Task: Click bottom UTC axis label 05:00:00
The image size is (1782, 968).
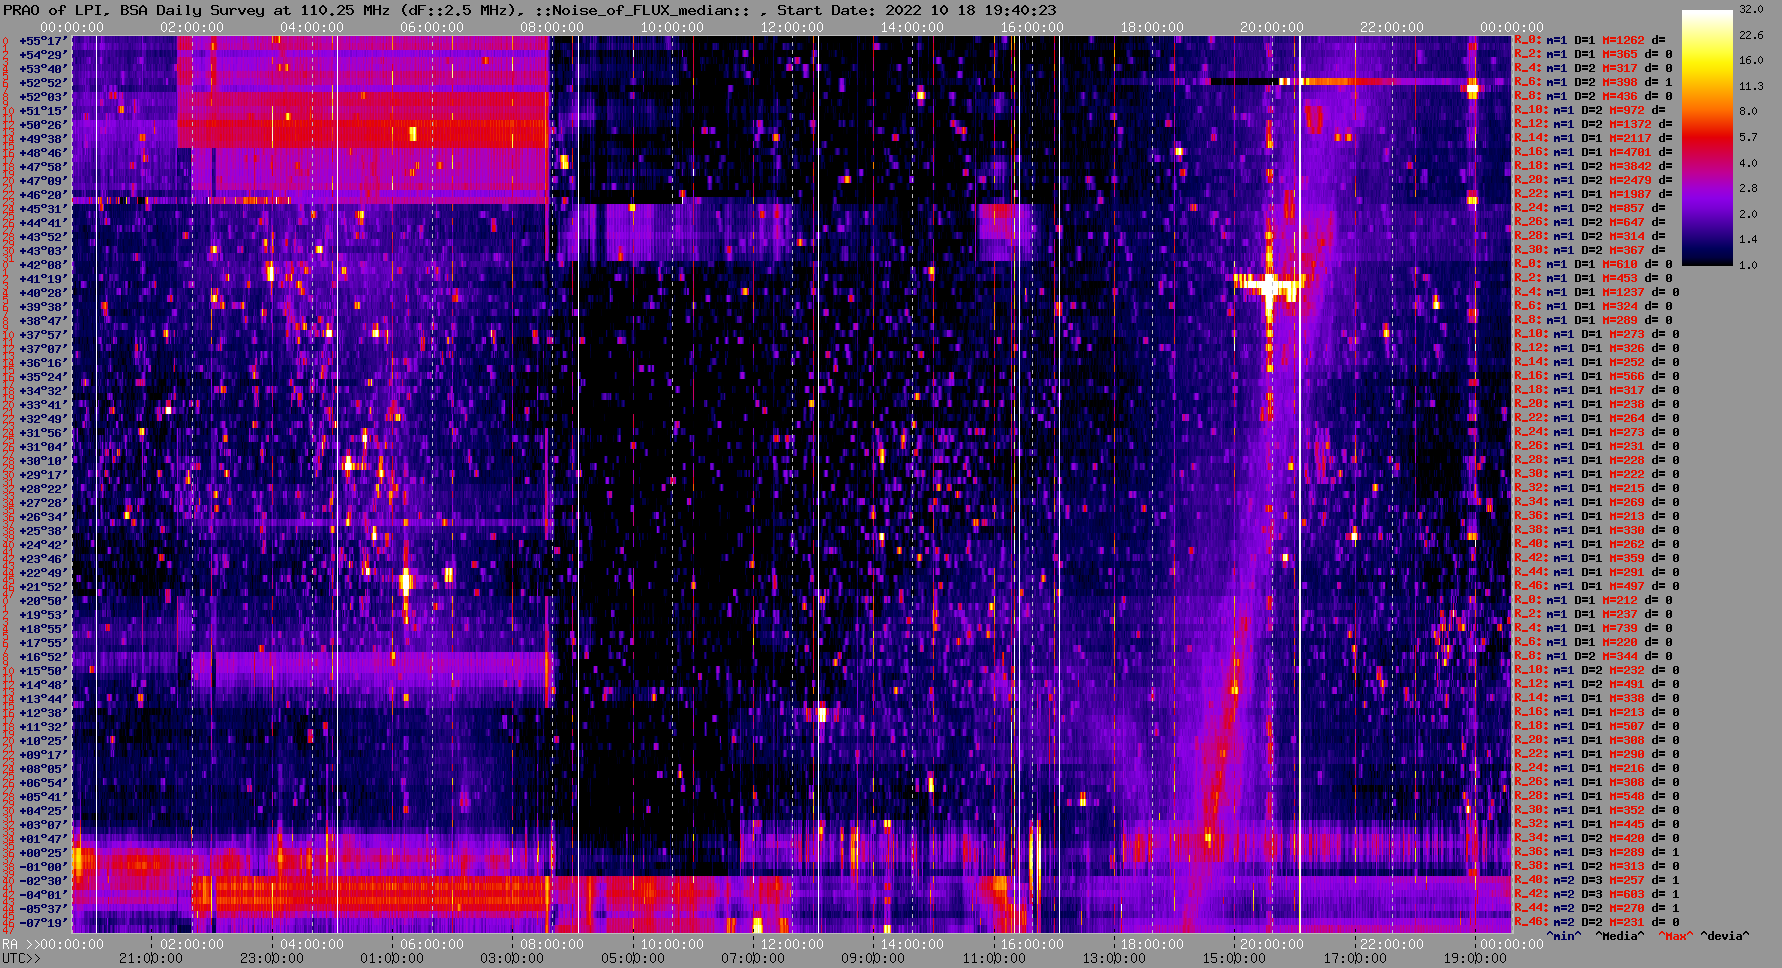Action: click(x=632, y=958)
